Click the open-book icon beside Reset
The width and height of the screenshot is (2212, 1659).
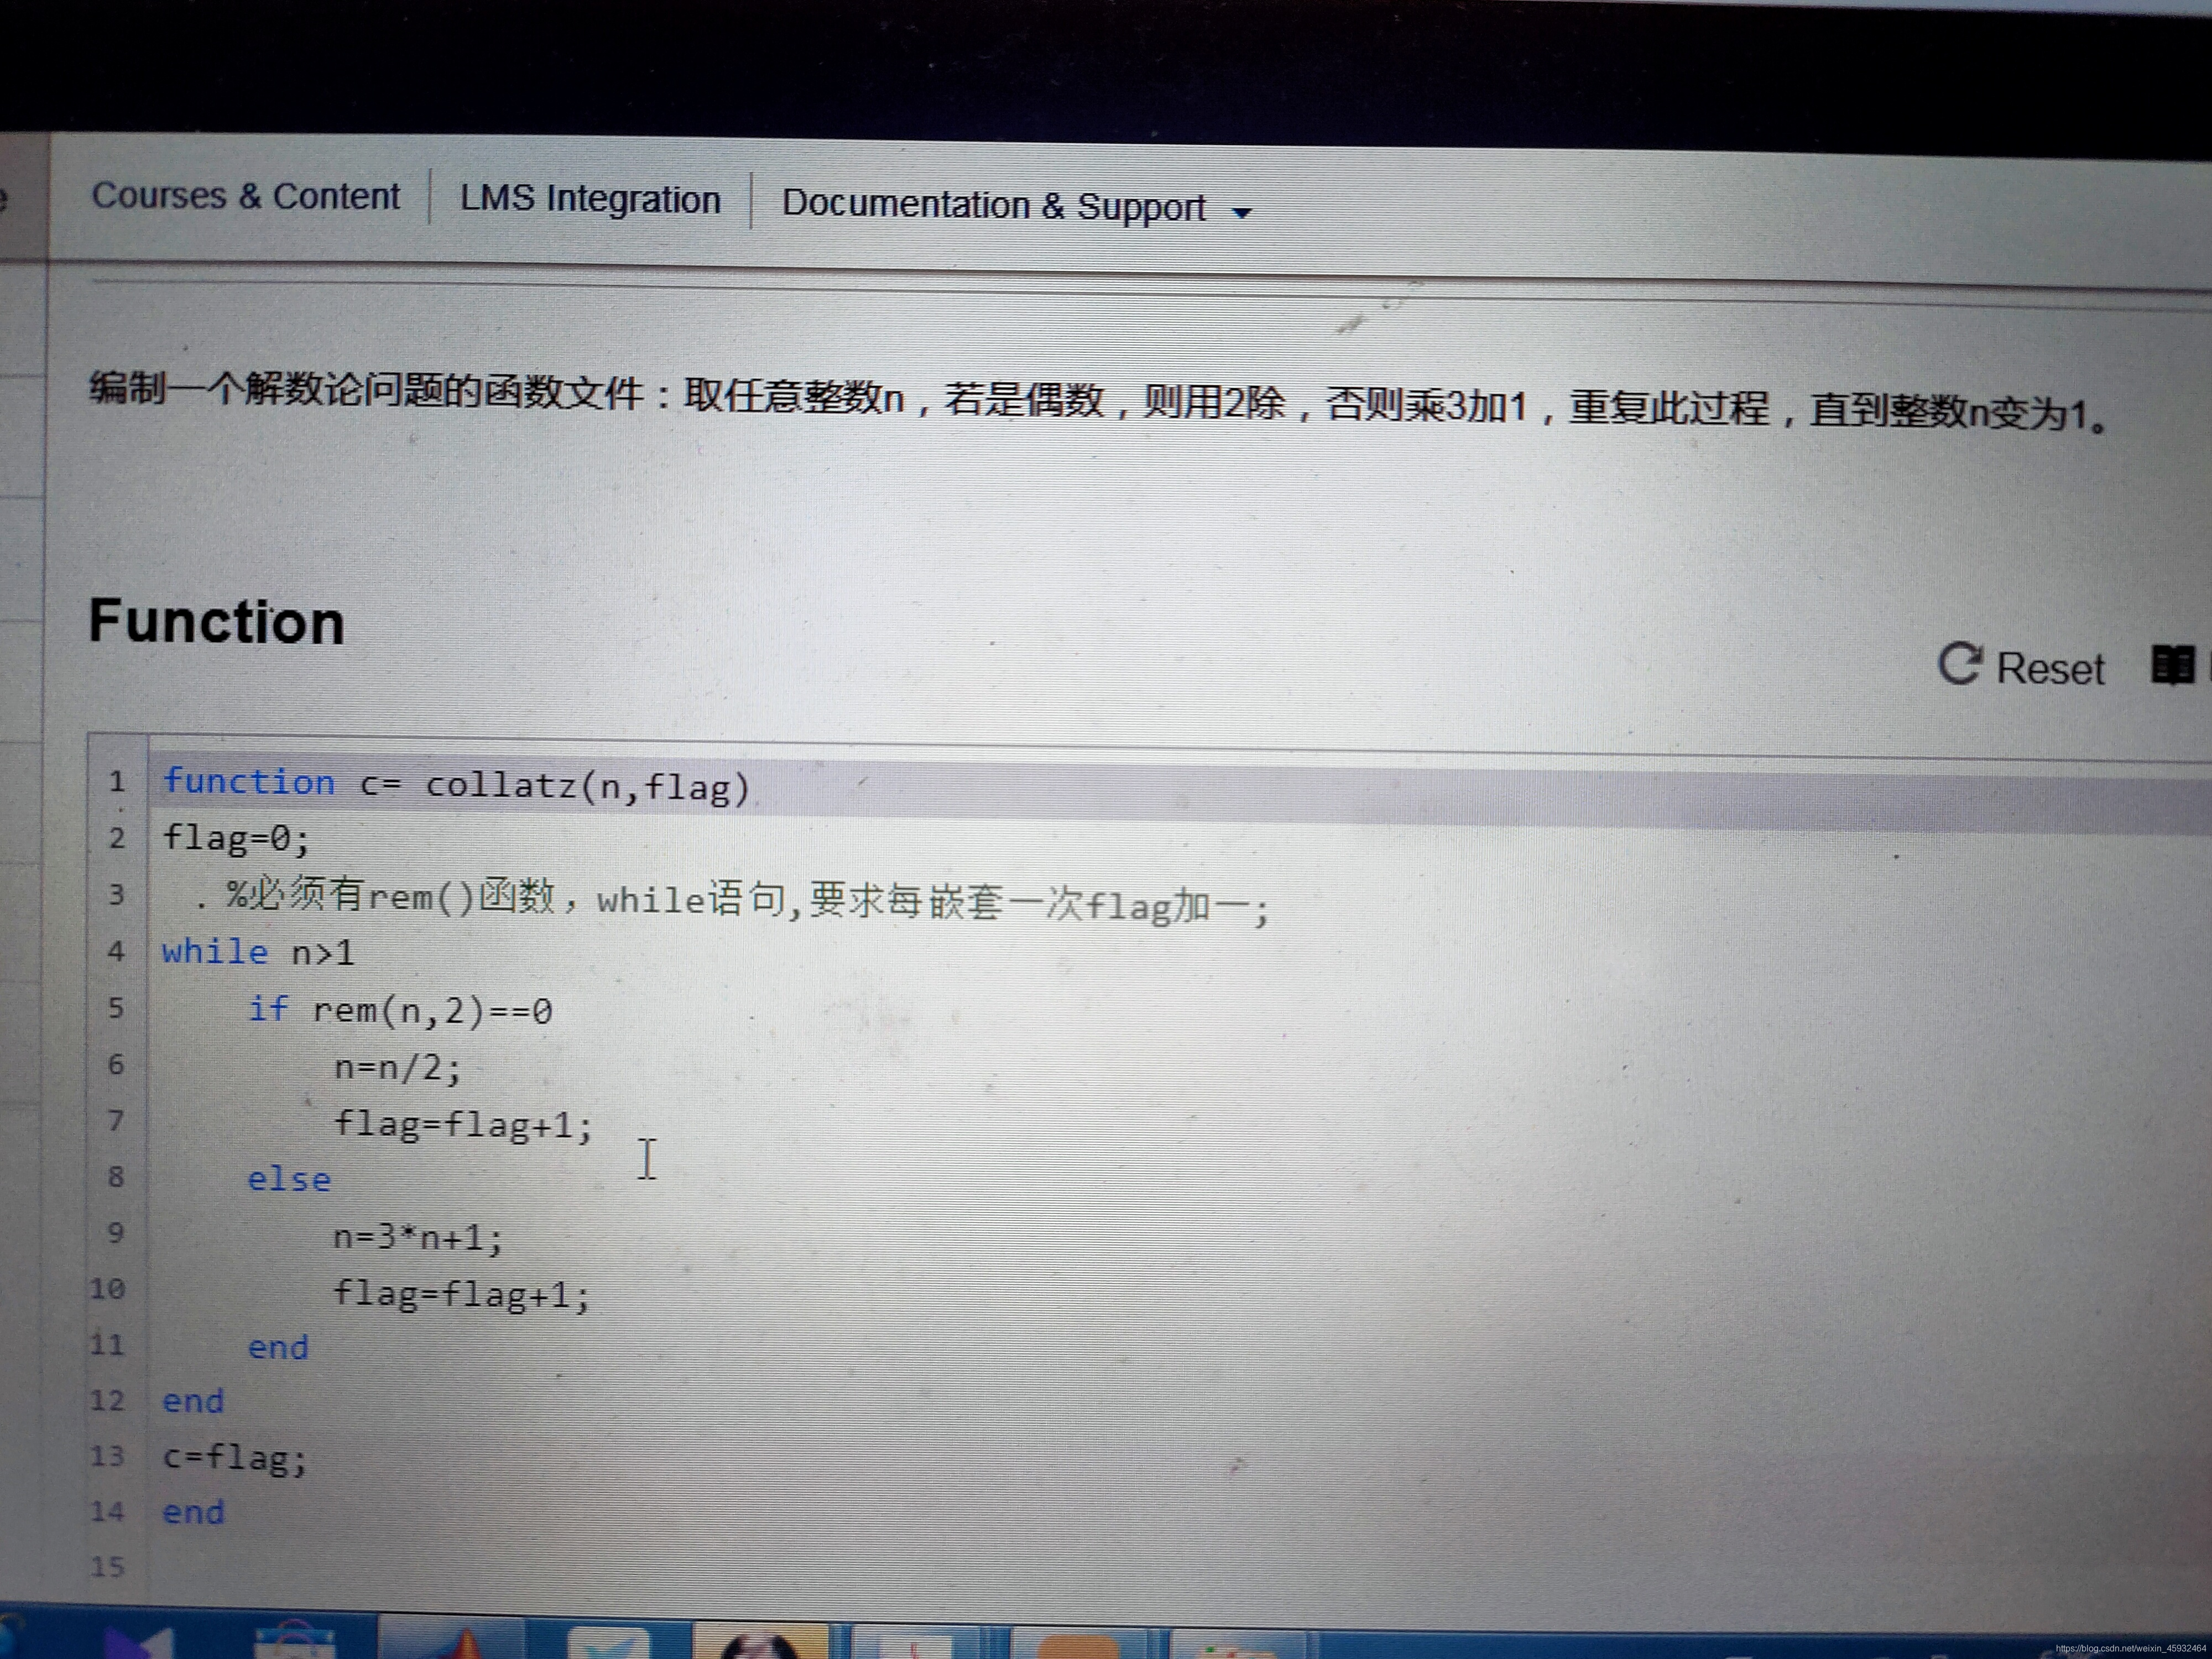pyautogui.click(x=2172, y=666)
